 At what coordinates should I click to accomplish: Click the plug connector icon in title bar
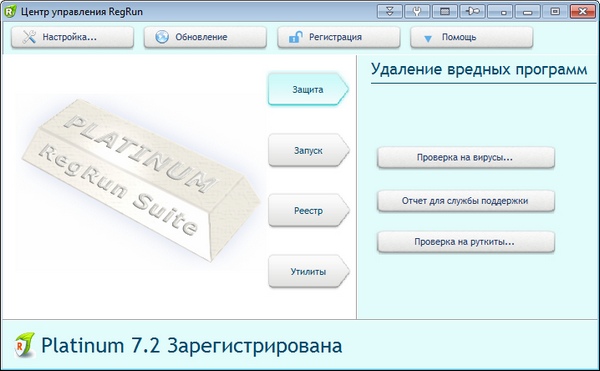[472, 11]
